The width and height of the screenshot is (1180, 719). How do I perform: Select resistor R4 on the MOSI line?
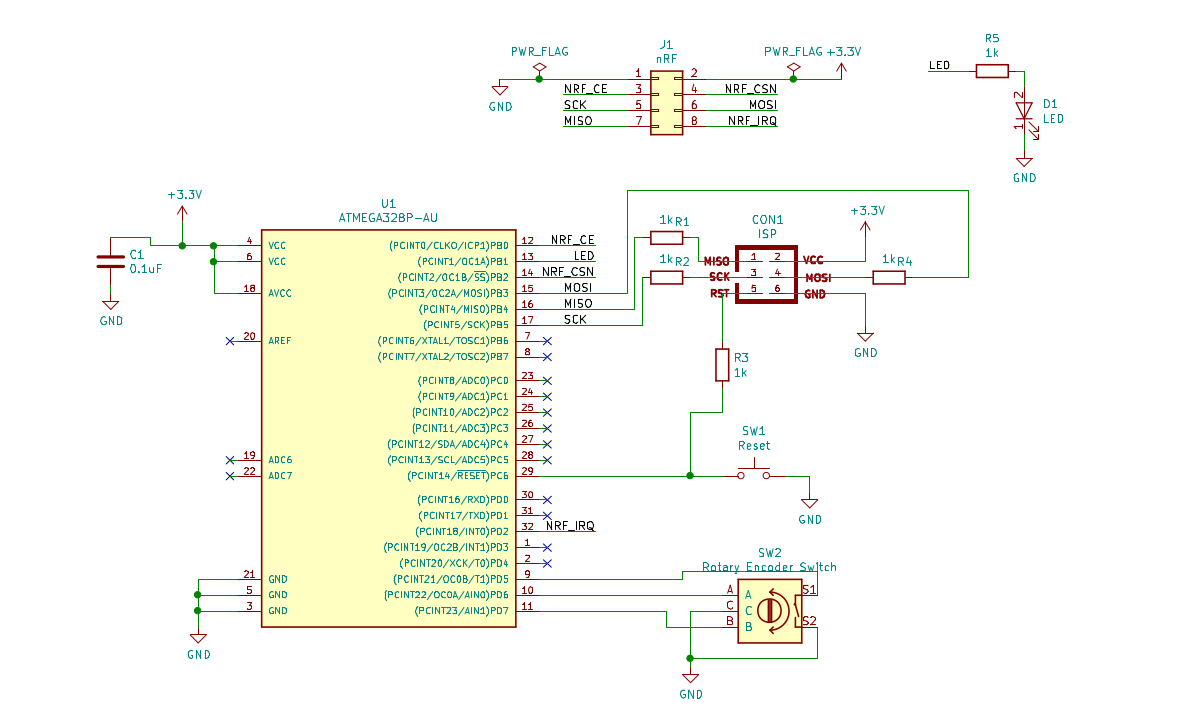click(x=888, y=277)
